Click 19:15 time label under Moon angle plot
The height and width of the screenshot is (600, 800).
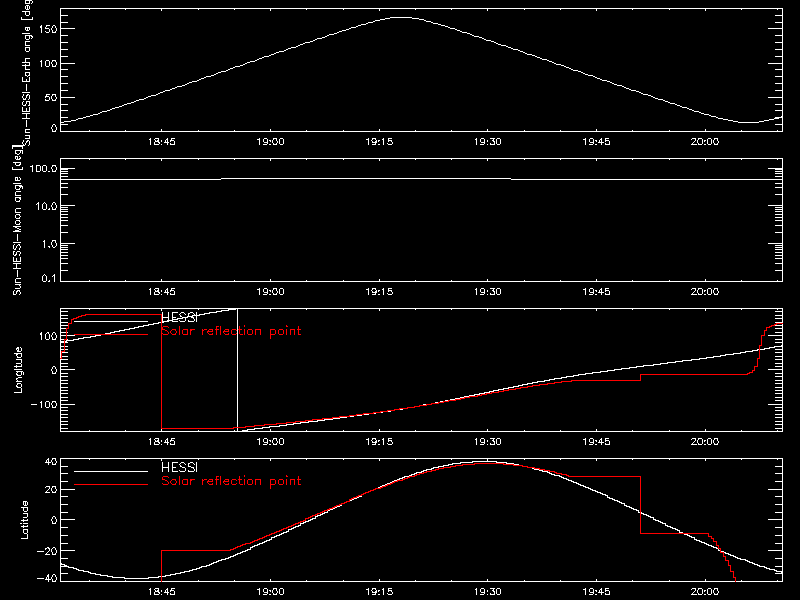tap(379, 291)
